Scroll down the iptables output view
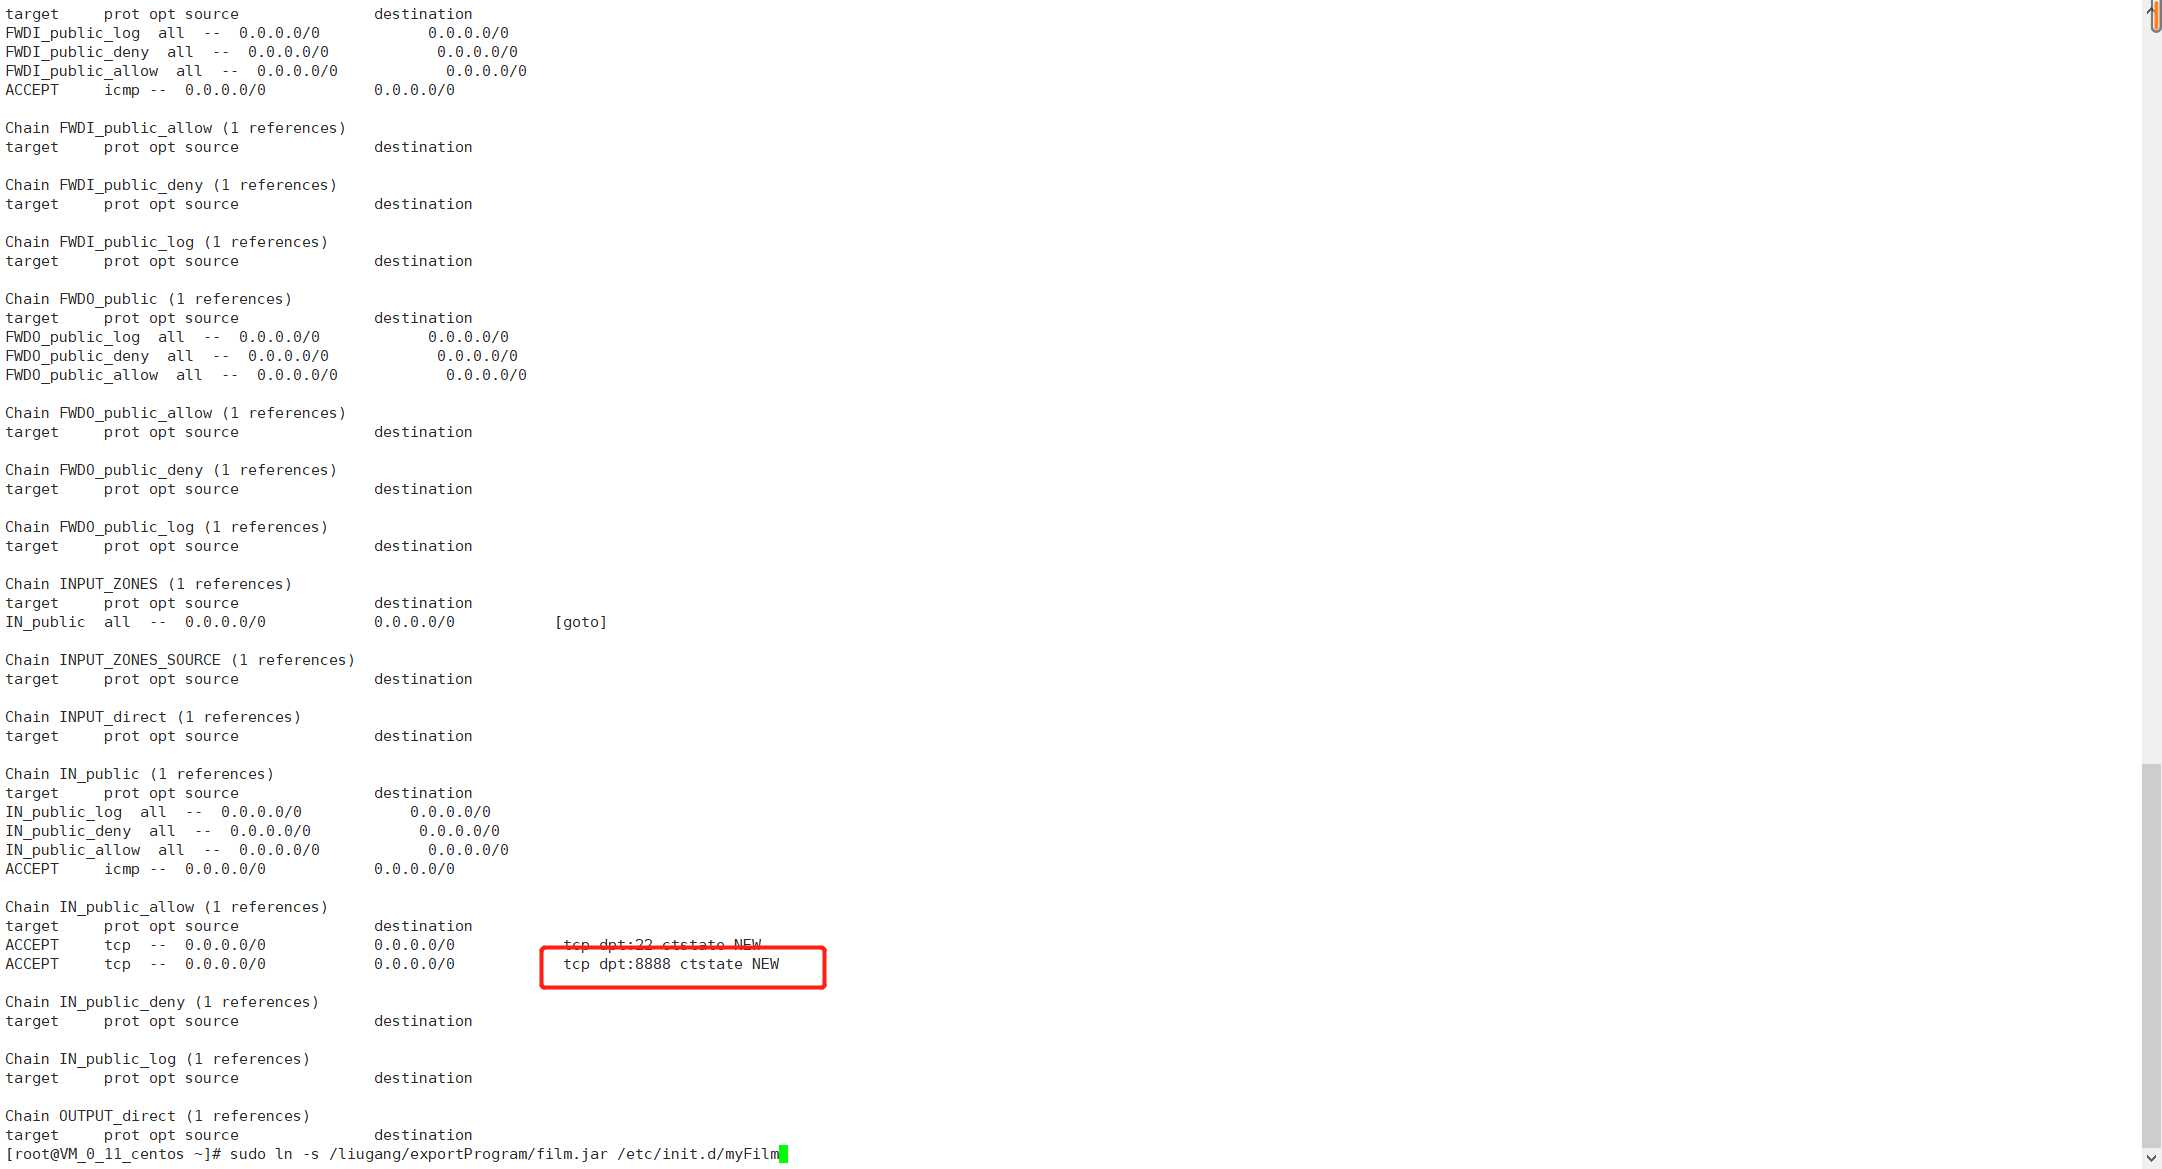 [x=2150, y=1157]
